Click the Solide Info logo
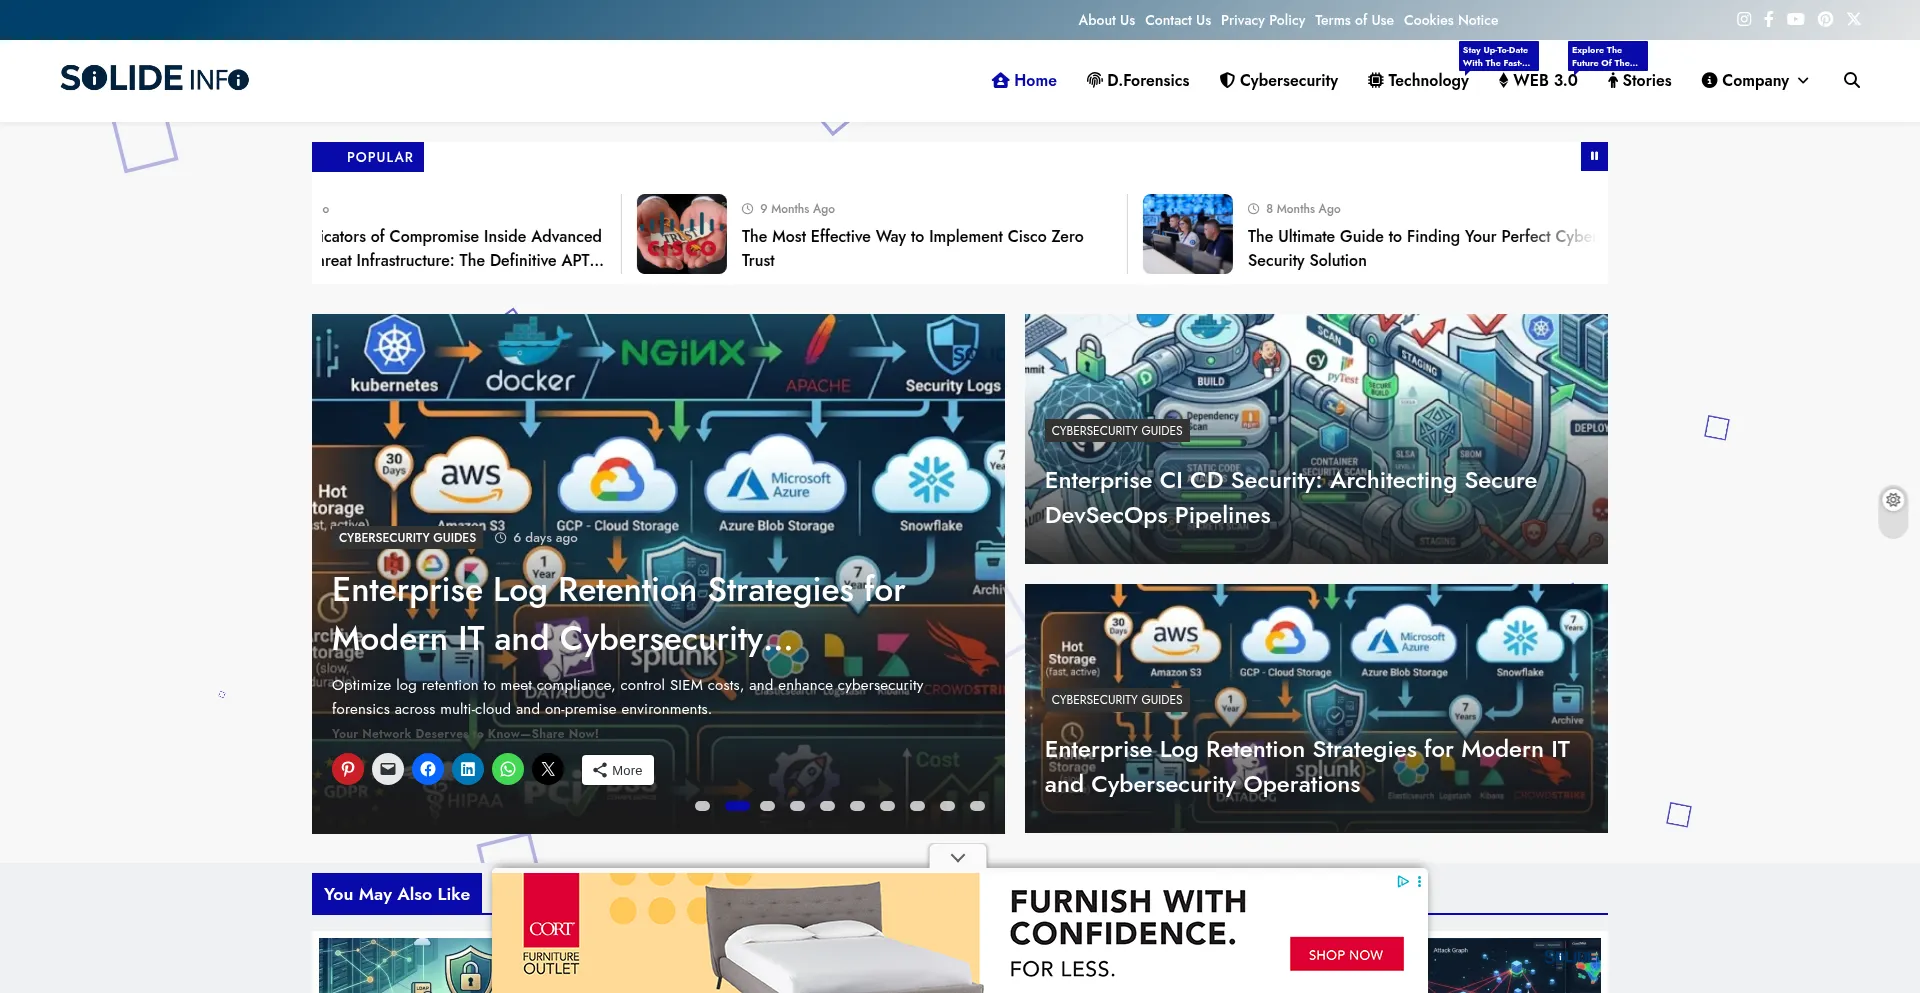 pos(154,78)
